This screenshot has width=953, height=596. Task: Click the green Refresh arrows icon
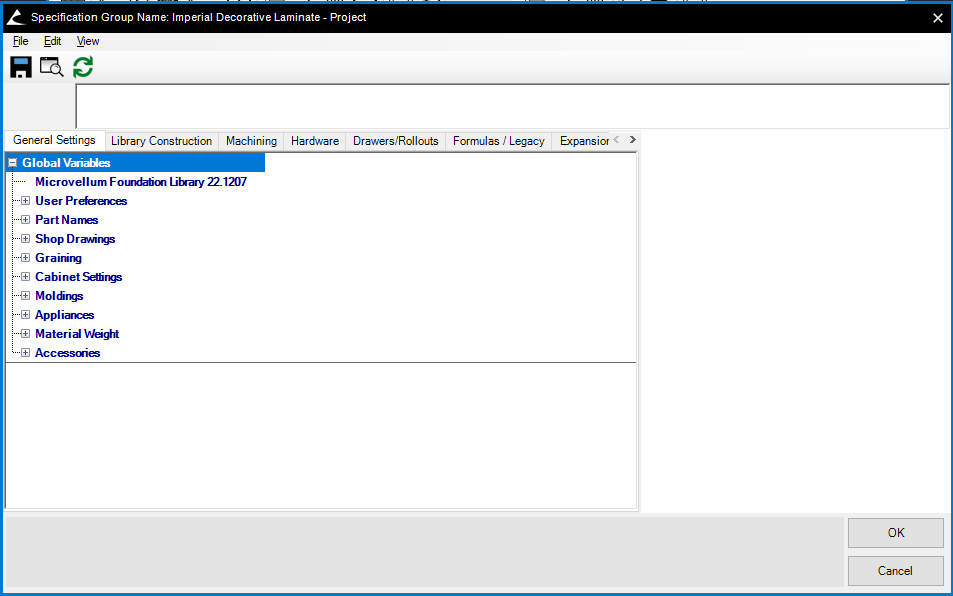[x=83, y=67]
